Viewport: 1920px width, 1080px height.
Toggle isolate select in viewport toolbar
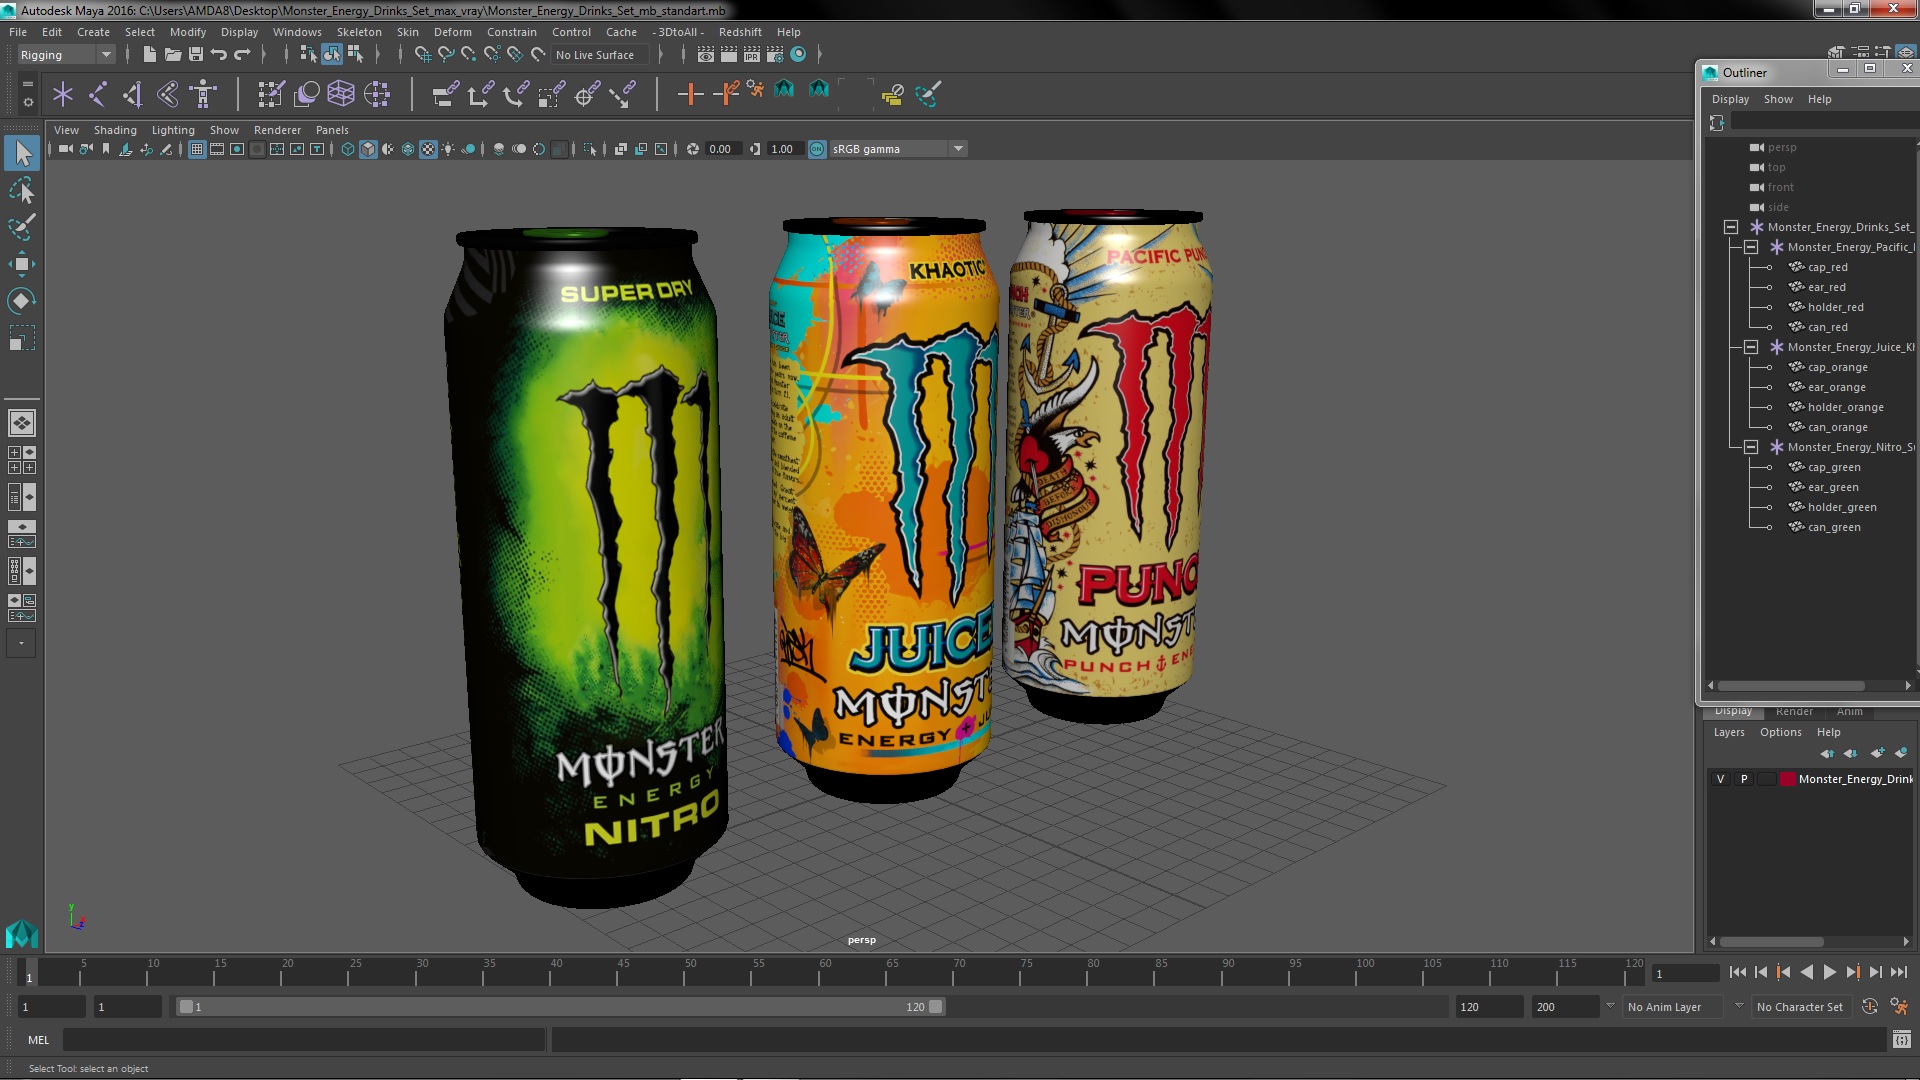pyautogui.click(x=590, y=149)
